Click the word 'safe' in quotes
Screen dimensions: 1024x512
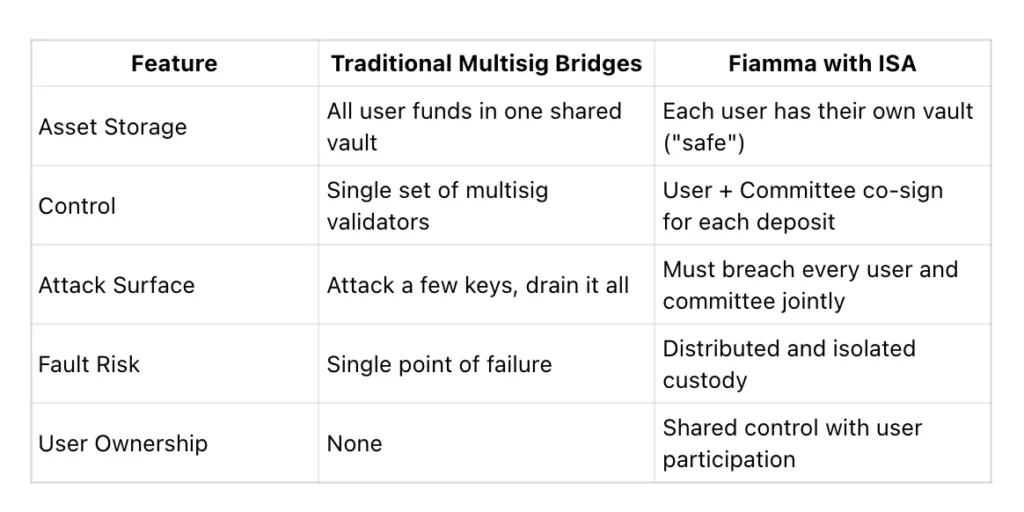(703, 143)
